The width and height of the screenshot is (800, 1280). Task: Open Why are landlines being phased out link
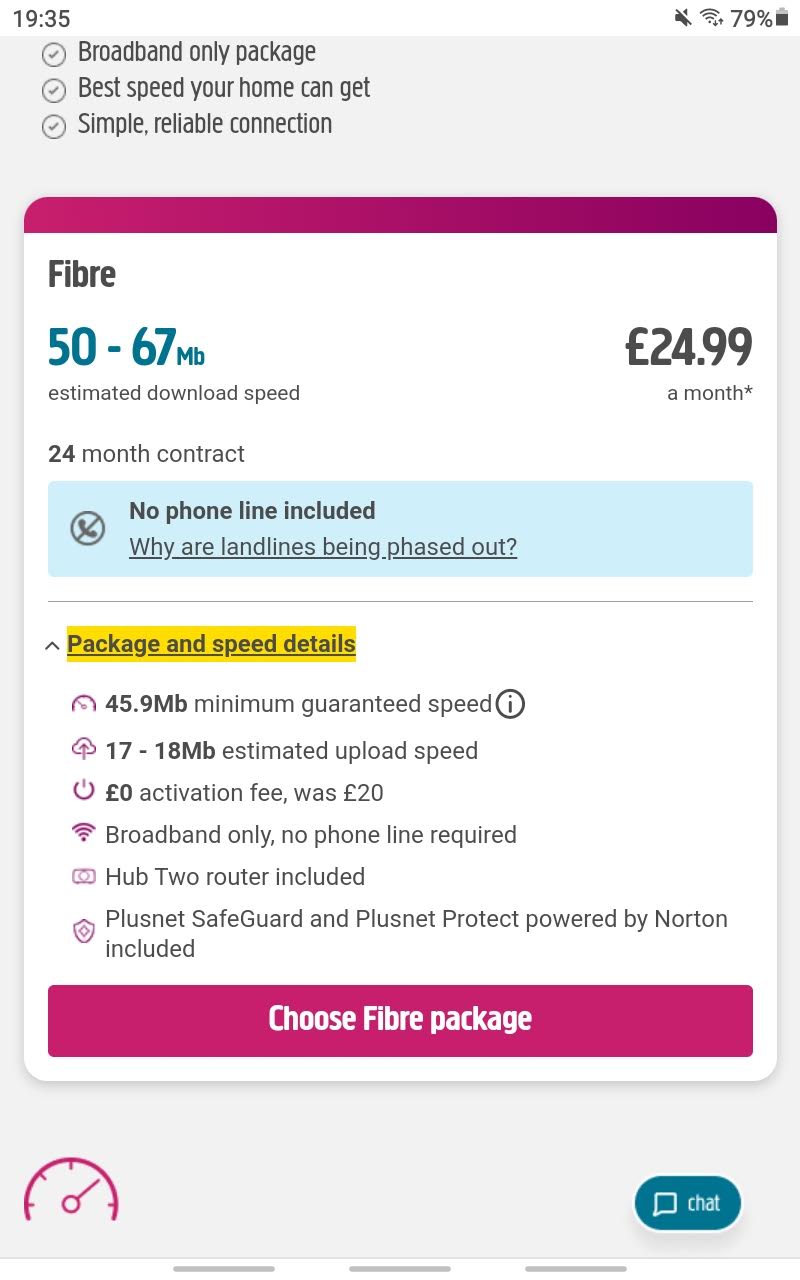(322, 547)
